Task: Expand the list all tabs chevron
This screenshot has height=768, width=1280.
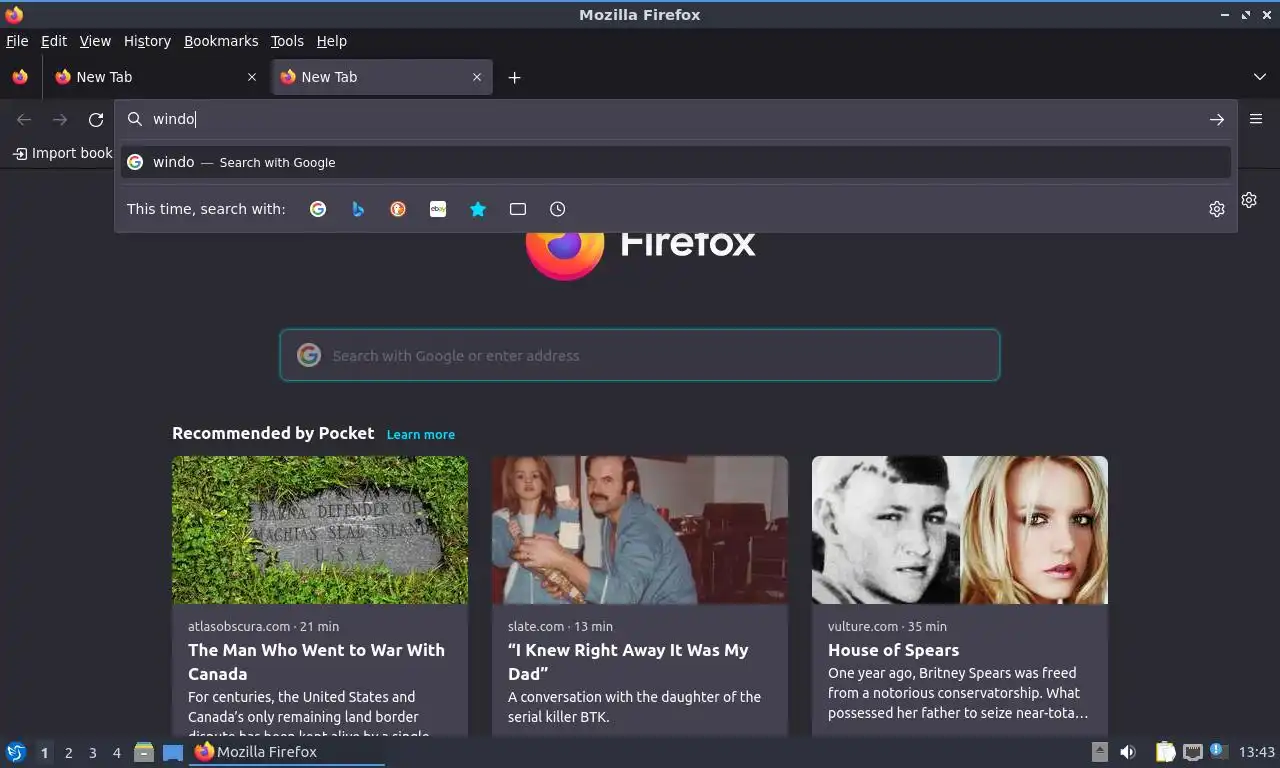Action: click(1260, 77)
